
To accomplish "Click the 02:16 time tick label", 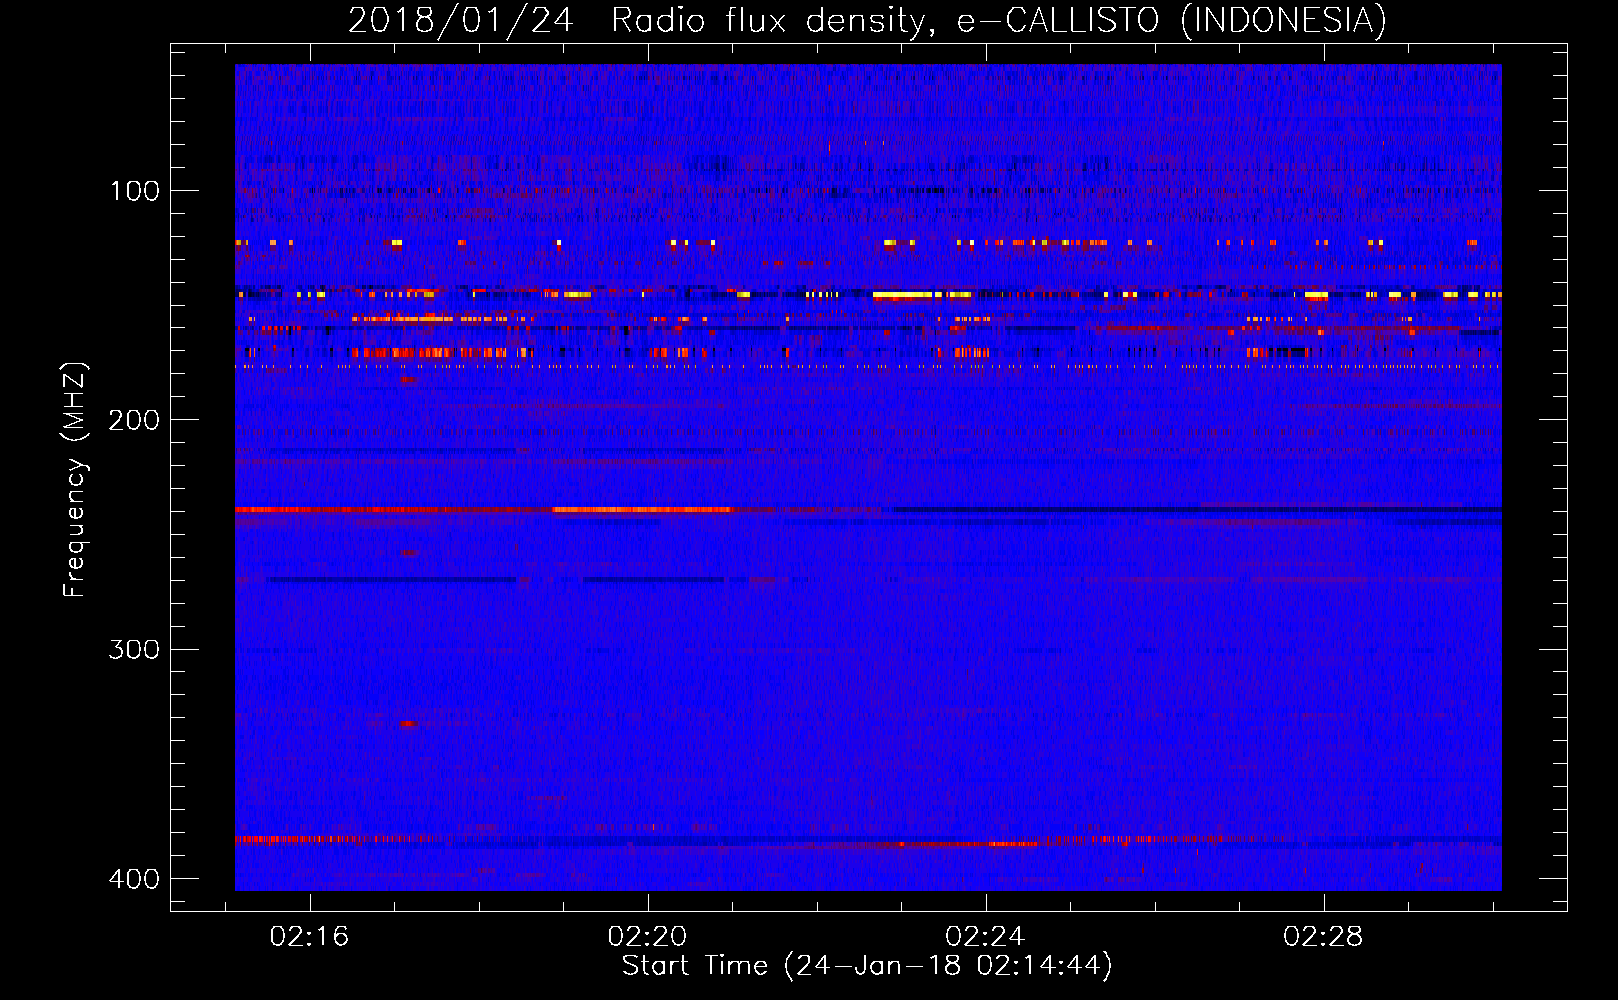I will click(309, 936).
